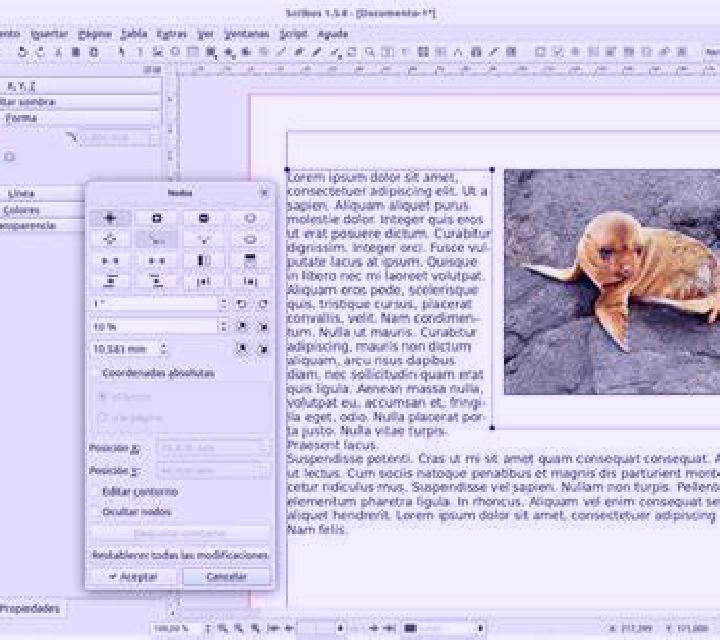
Task: Open the page number dropdown in status bar
Action: 340,628
